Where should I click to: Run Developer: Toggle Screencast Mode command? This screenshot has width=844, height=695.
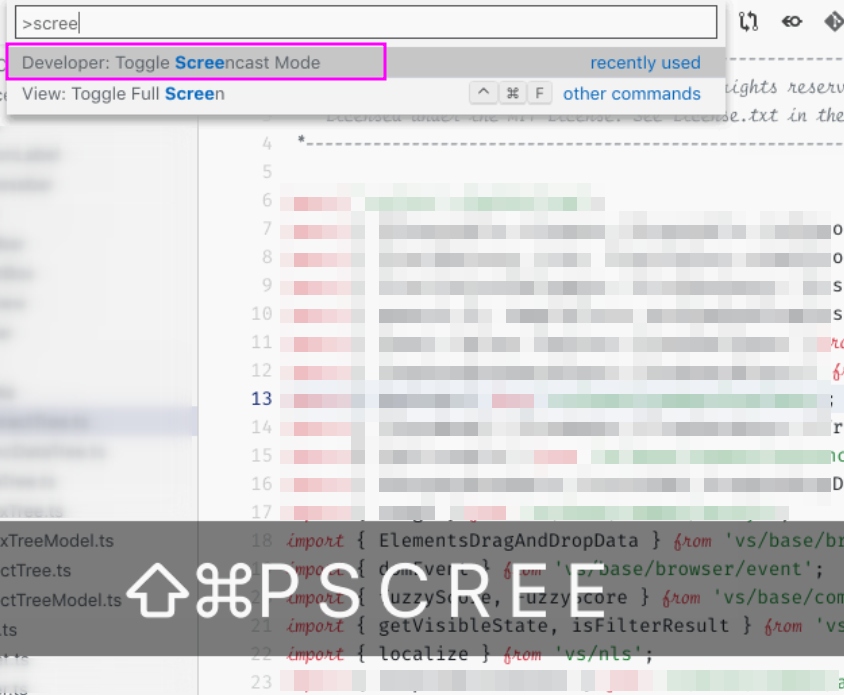coord(366,62)
